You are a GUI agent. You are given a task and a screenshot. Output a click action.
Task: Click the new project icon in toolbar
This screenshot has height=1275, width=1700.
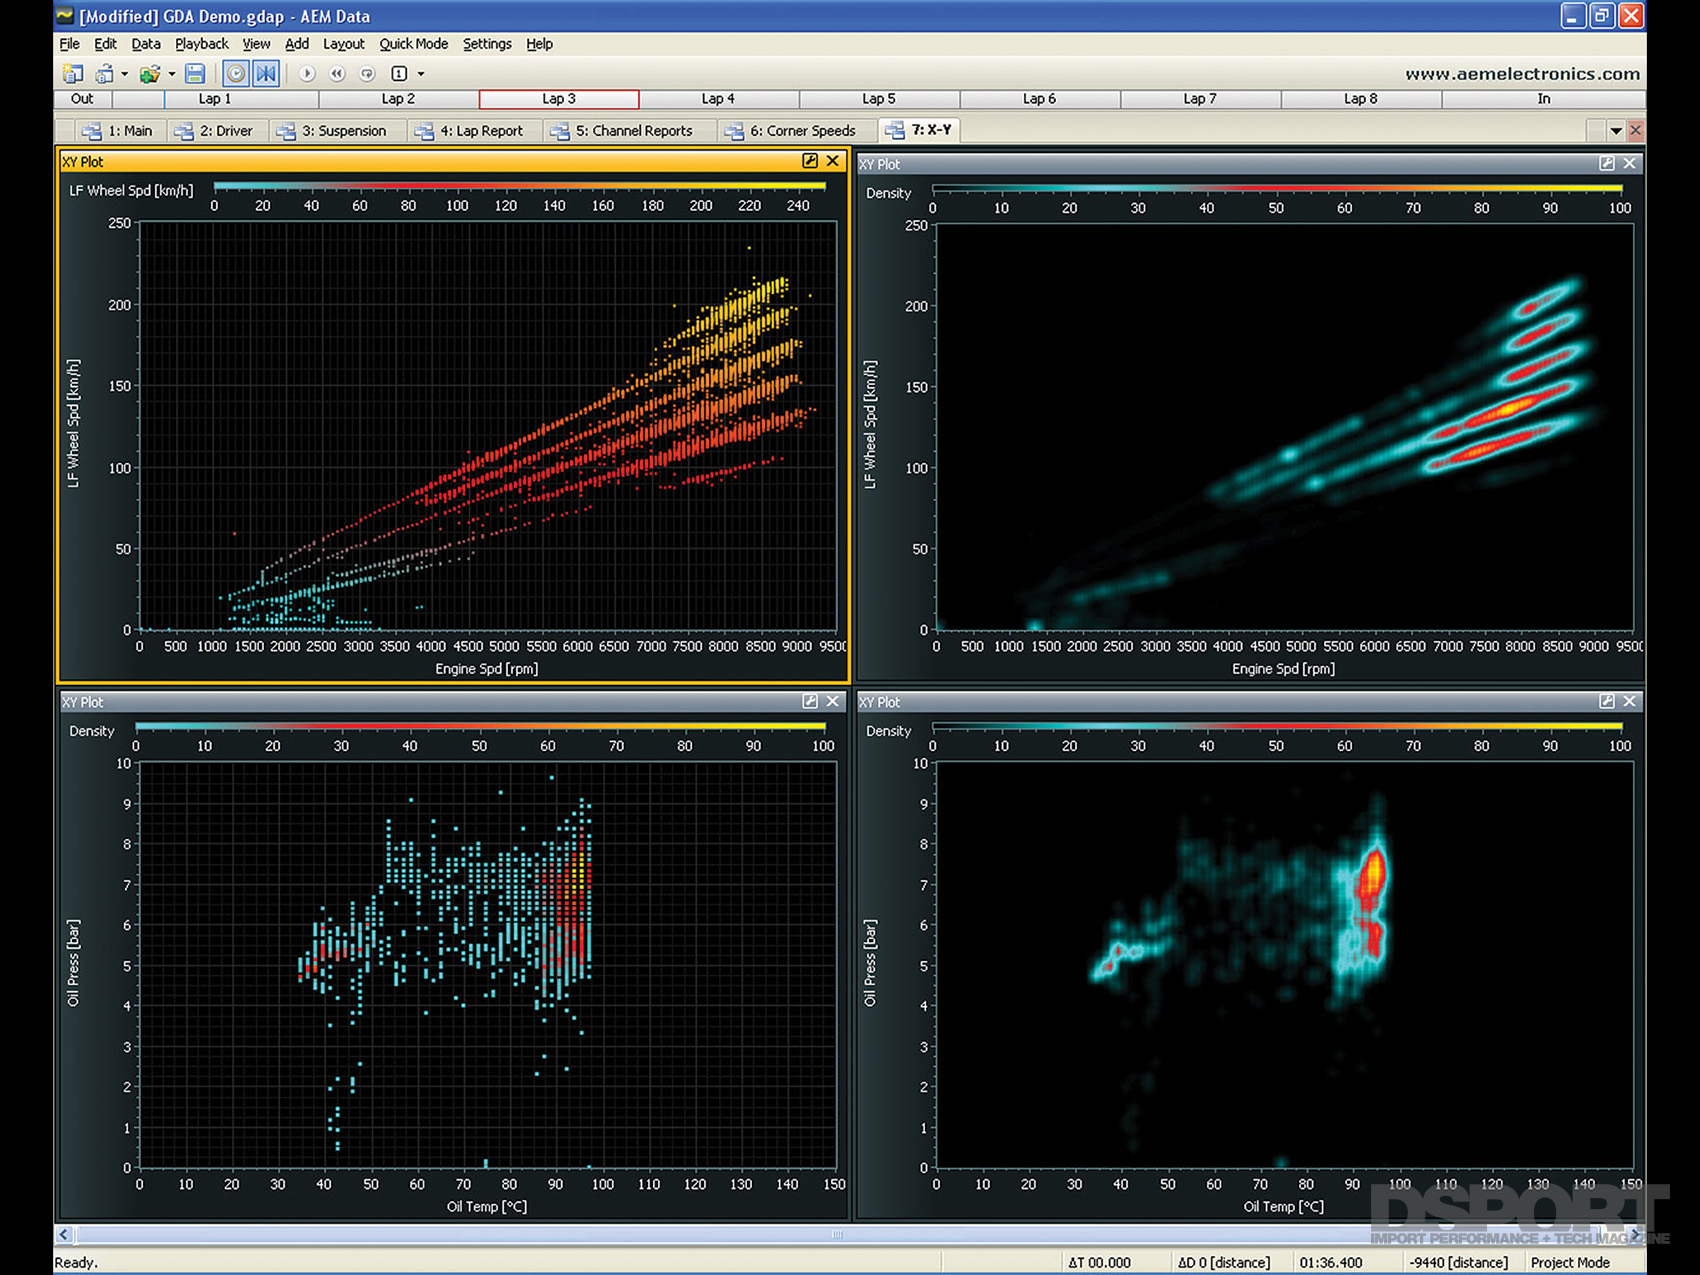(x=72, y=74)
